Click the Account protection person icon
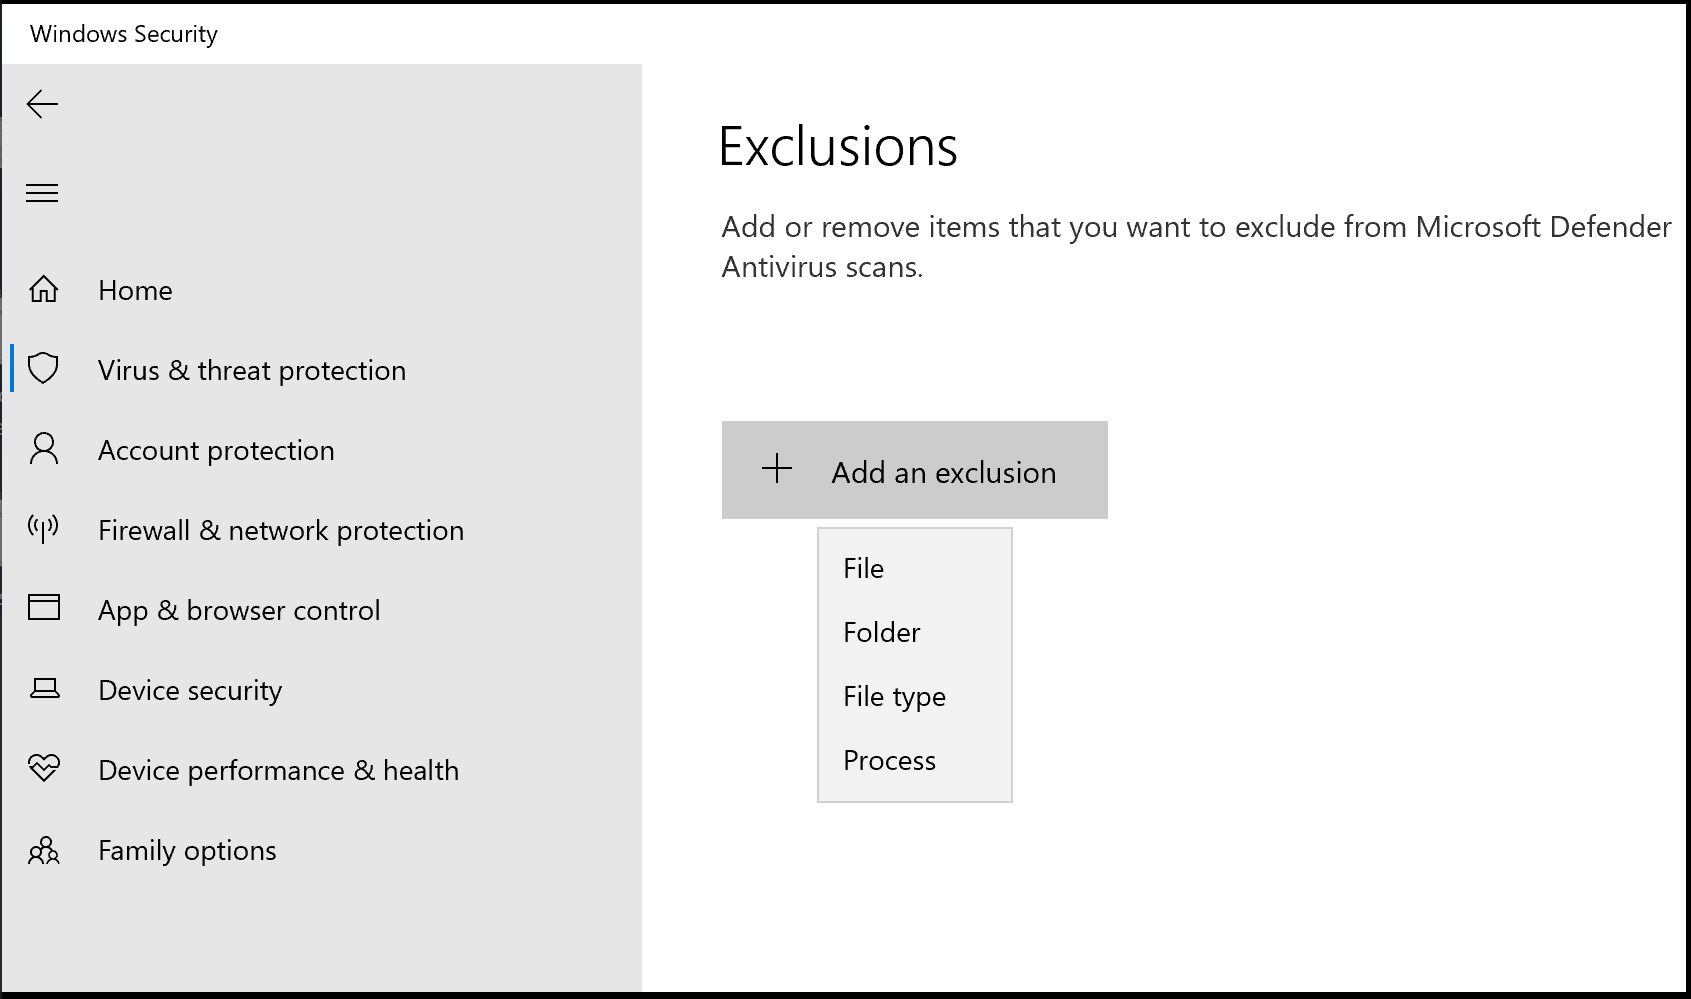Image resolution: width=1691 pixels, height=999 pixels. [43, 449]
